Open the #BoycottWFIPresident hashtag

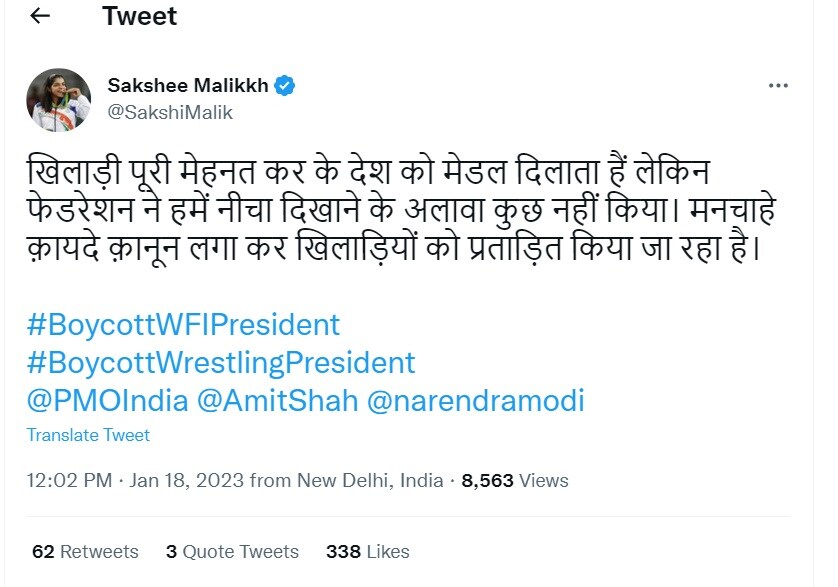[184, 325]
